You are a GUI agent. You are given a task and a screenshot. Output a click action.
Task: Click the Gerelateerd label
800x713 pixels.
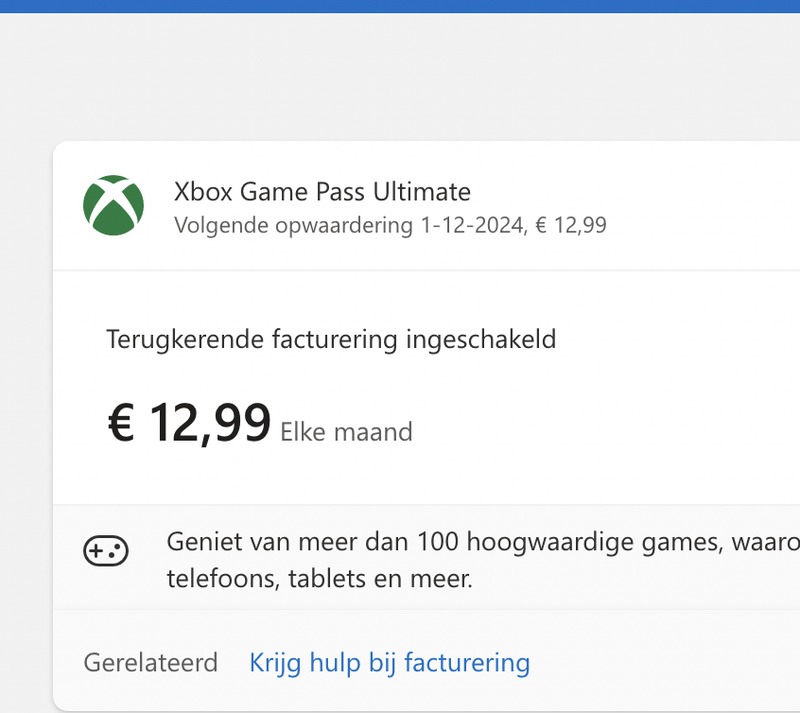(150, 662)
